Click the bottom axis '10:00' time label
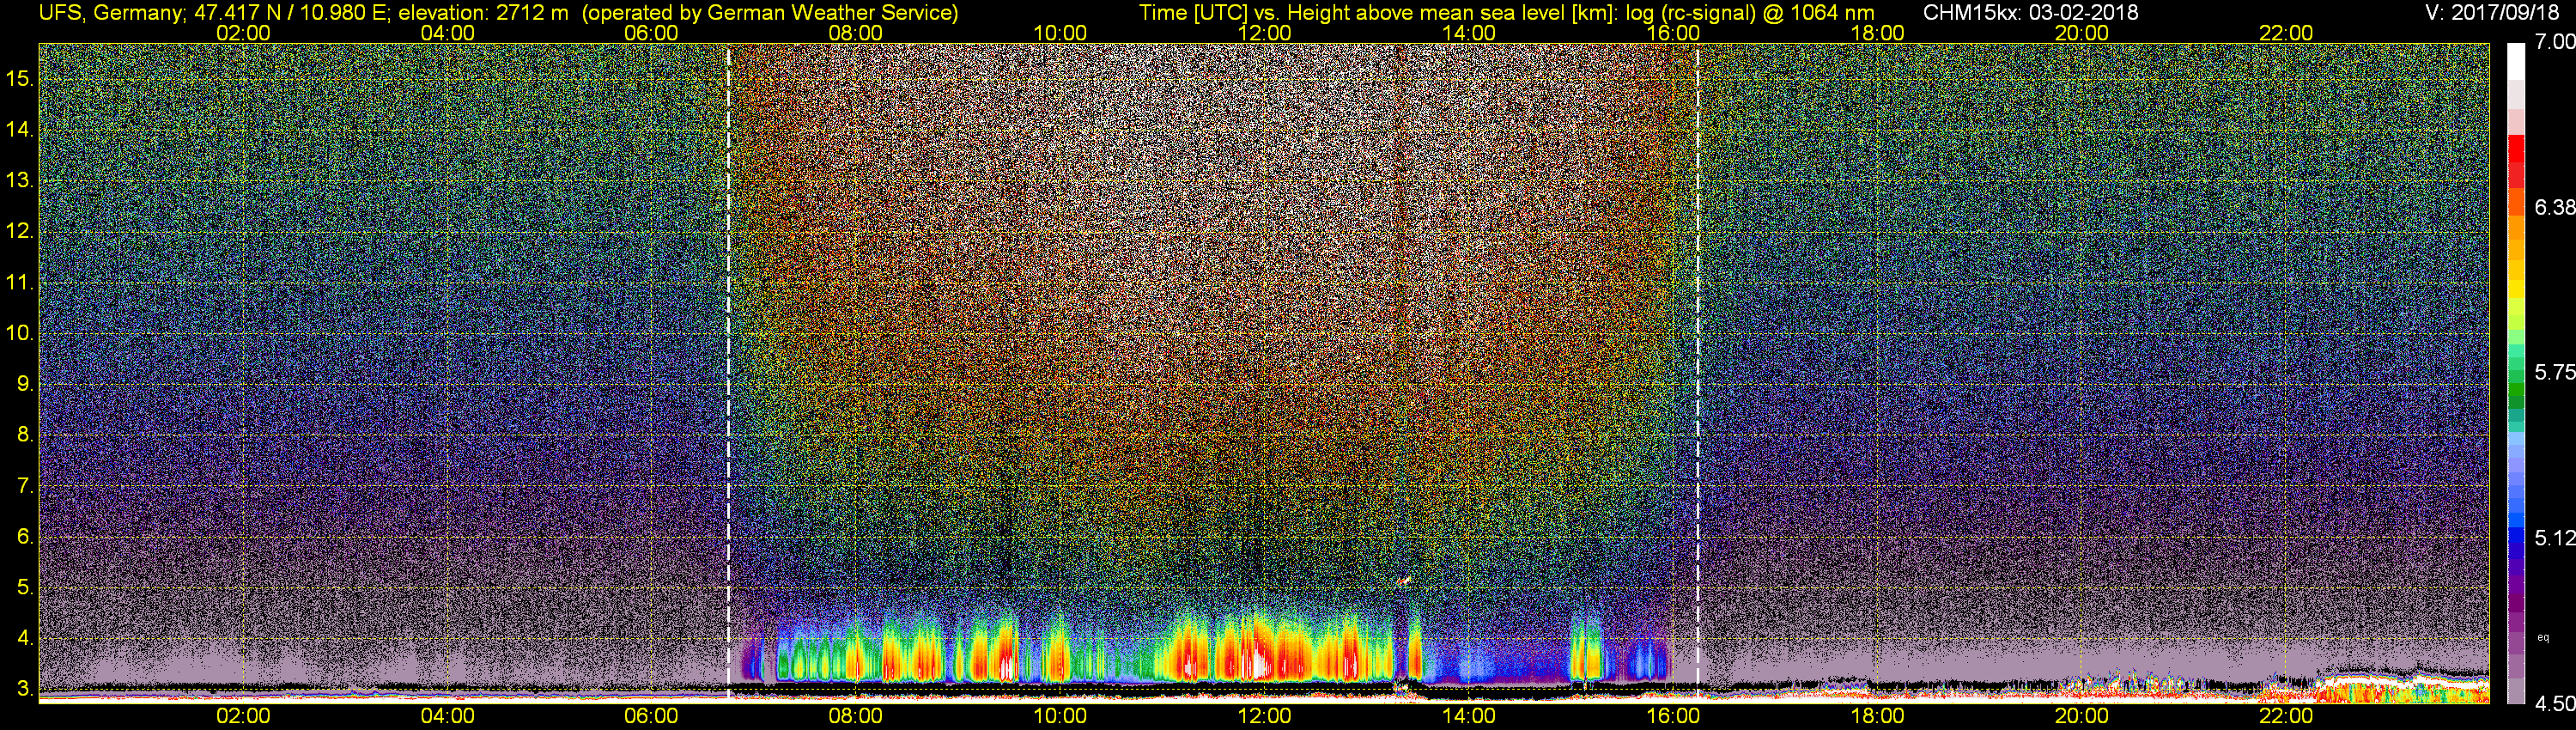Viewport: 2576px width, 730px height. tap(1060, 716)
